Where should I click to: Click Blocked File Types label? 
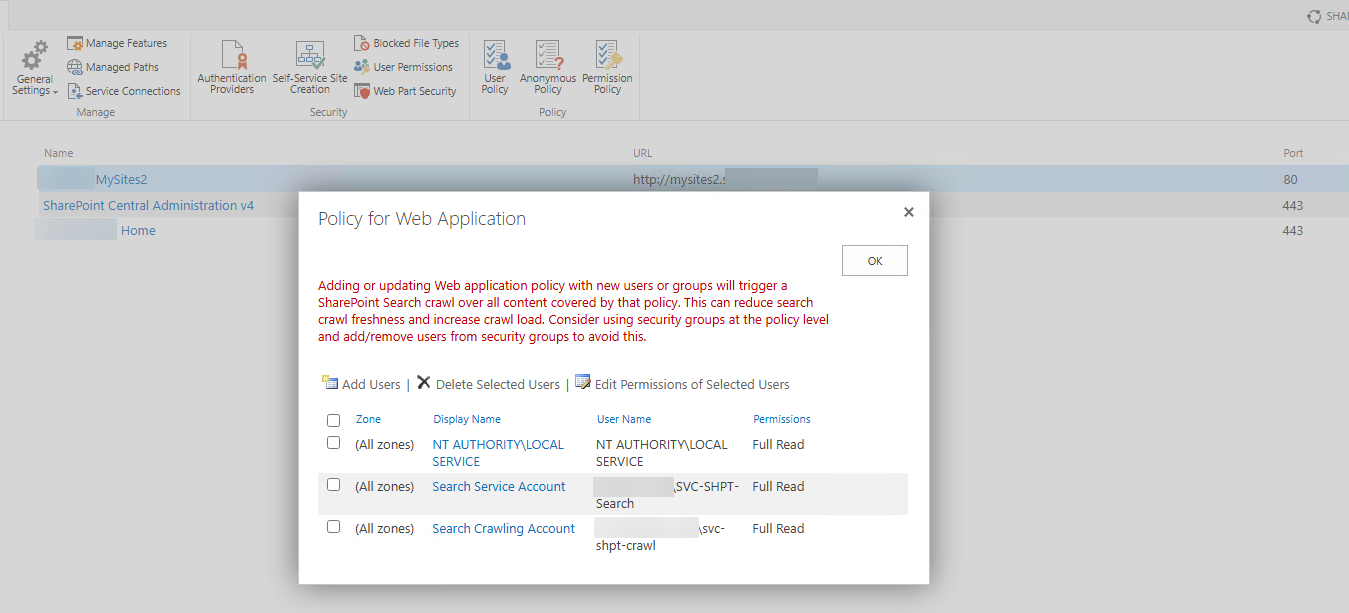coord(416,44)
